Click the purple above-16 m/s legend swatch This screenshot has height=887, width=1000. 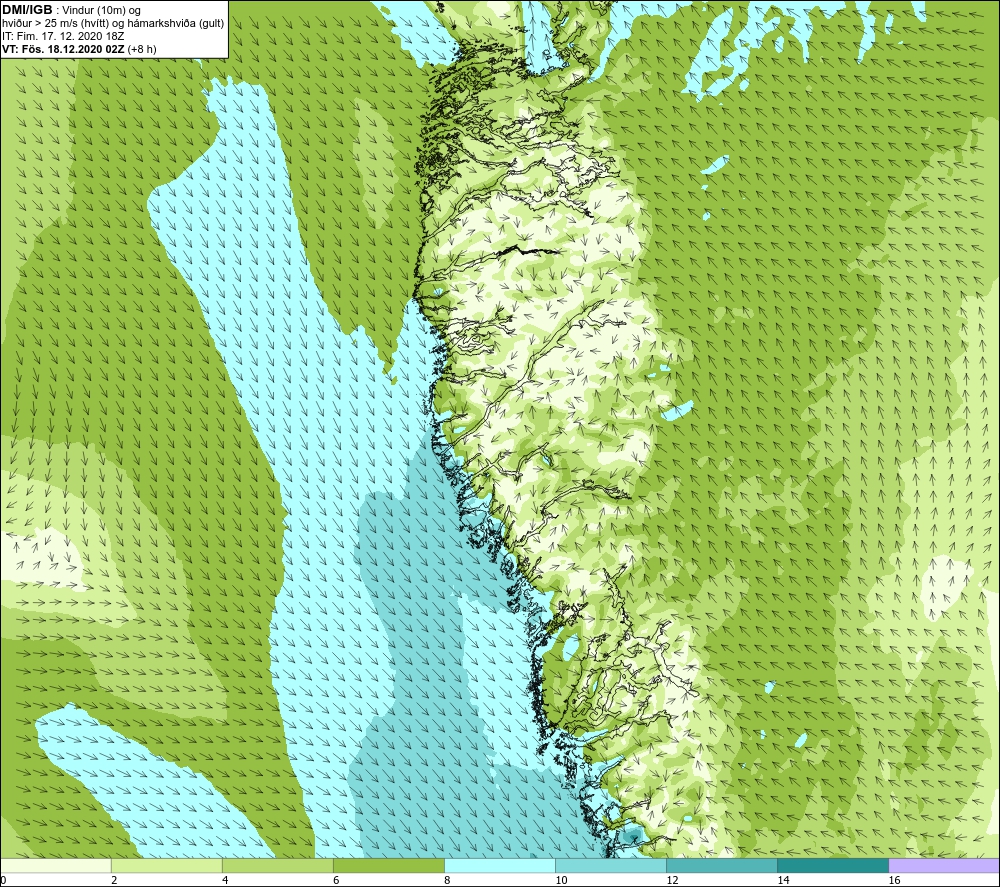coord(944,865)
